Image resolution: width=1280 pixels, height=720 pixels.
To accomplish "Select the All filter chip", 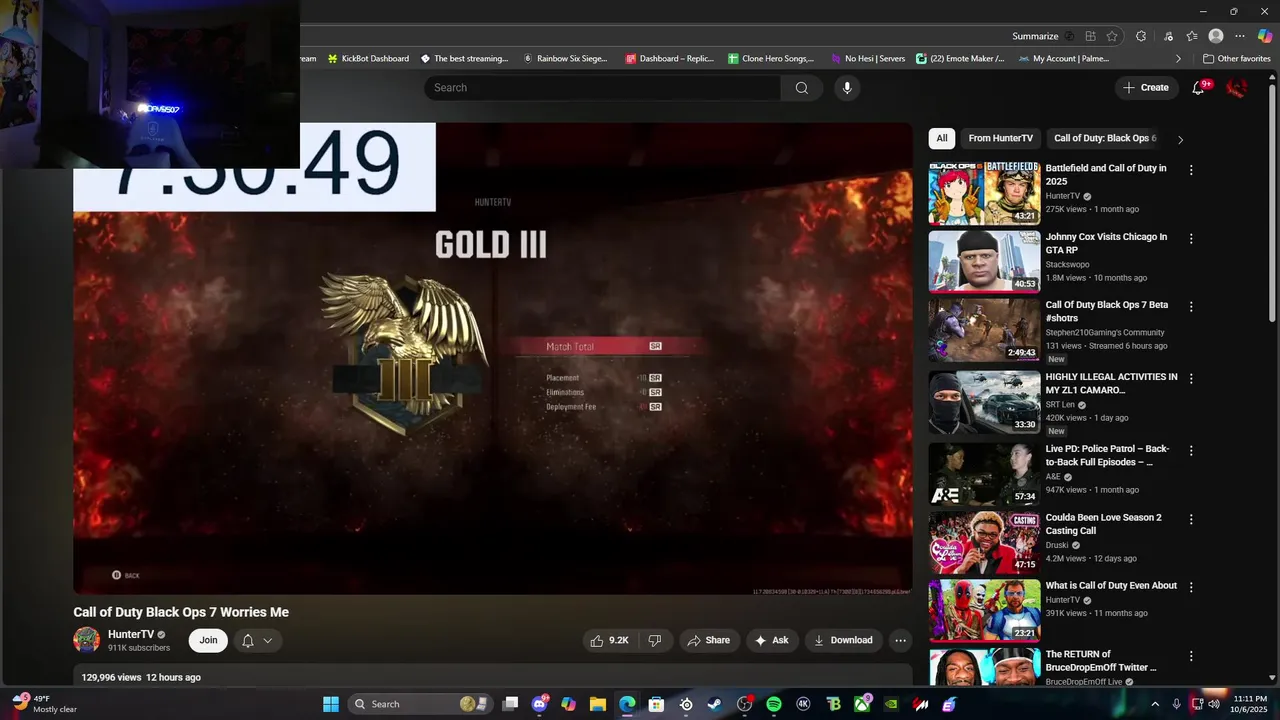I will (x=942, y=139).
